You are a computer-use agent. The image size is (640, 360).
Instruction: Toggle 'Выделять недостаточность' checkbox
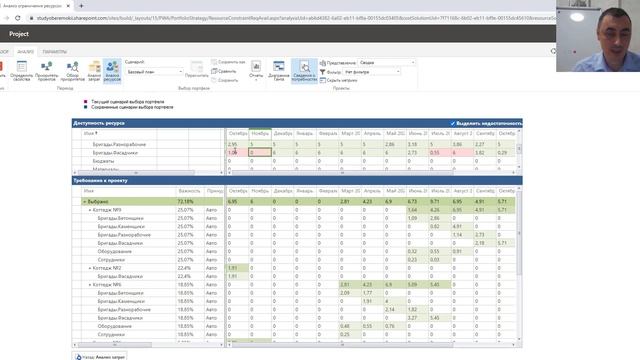click(x=453, y=123)
